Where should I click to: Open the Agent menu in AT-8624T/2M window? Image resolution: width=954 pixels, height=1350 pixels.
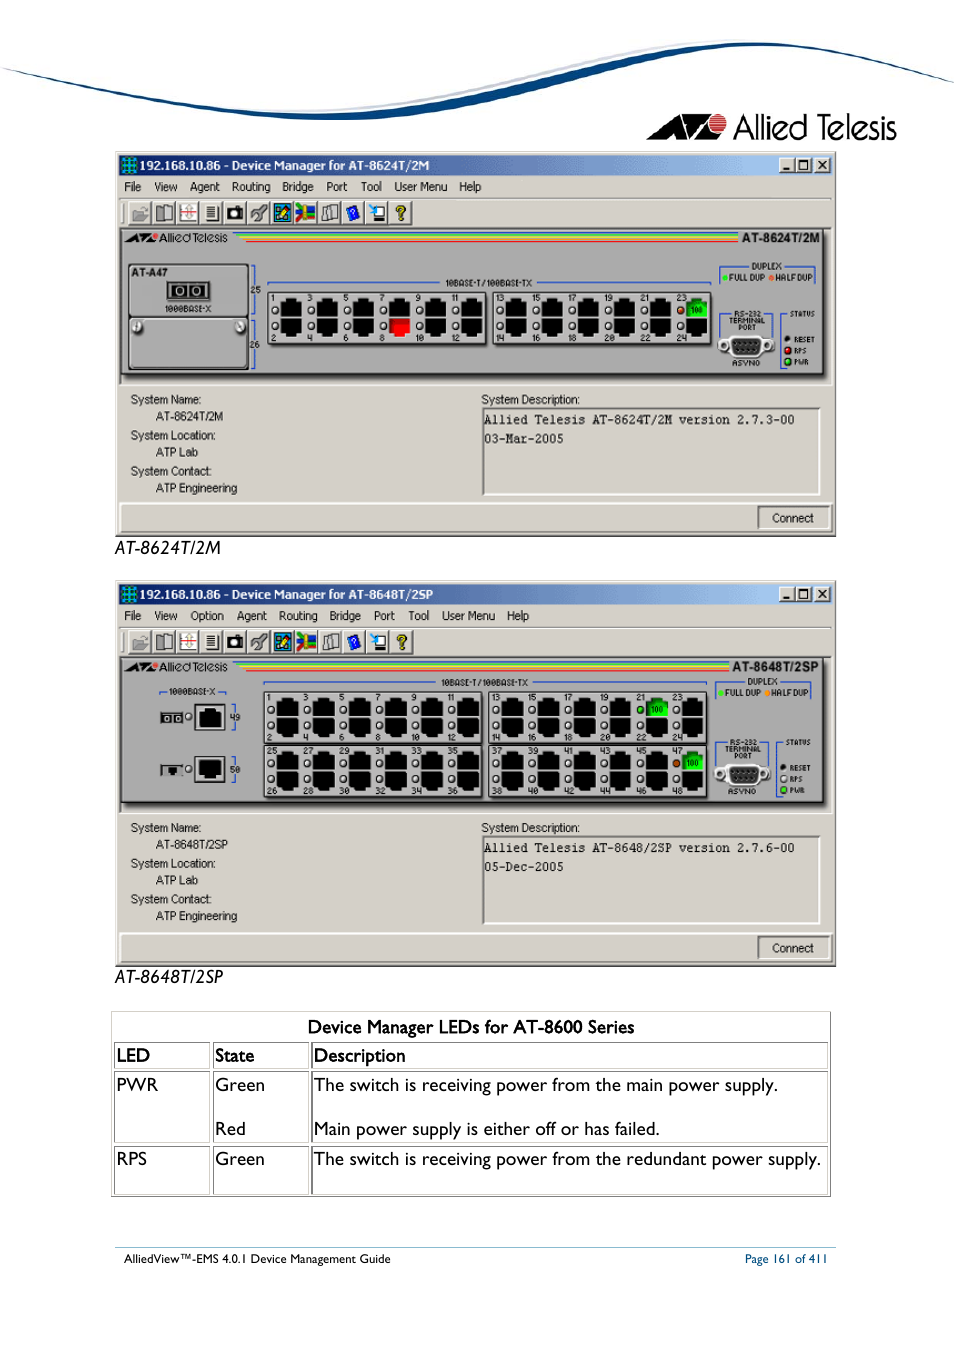click(205, 187)
